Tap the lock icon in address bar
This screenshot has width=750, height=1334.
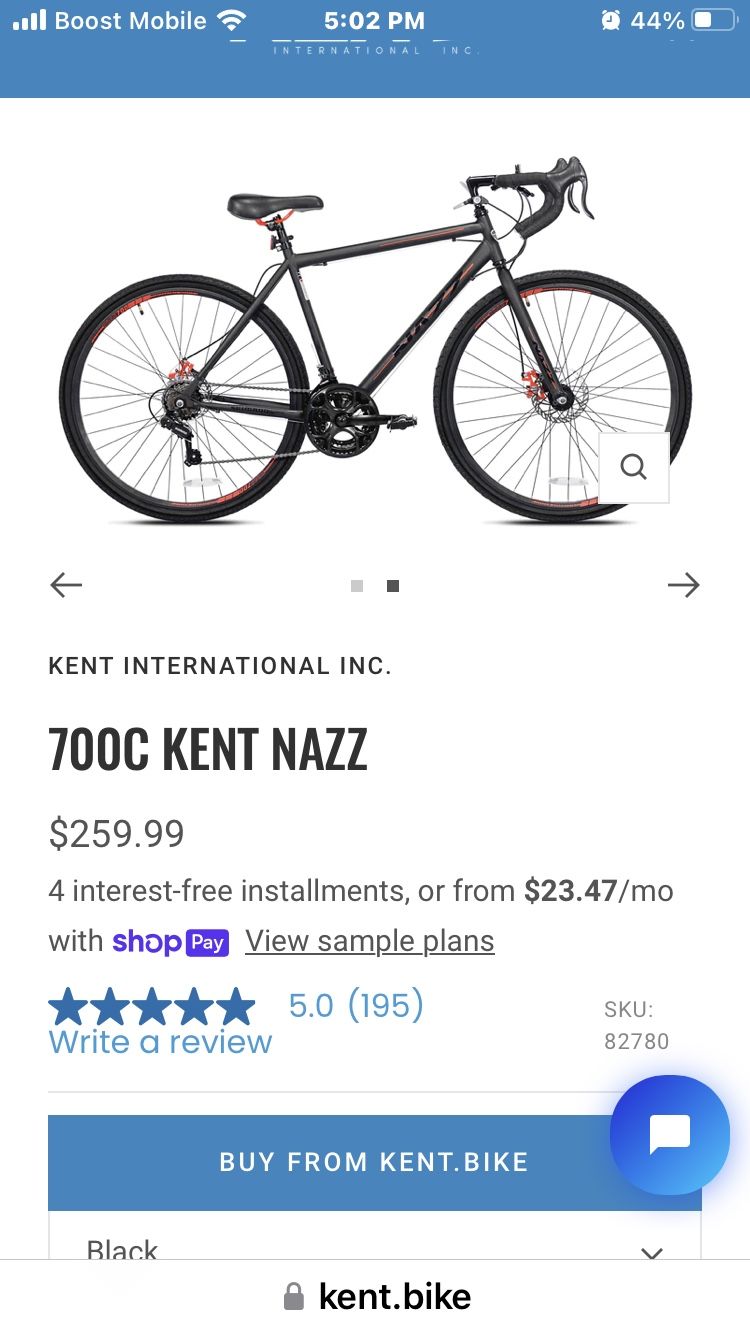coord(293,1298)
